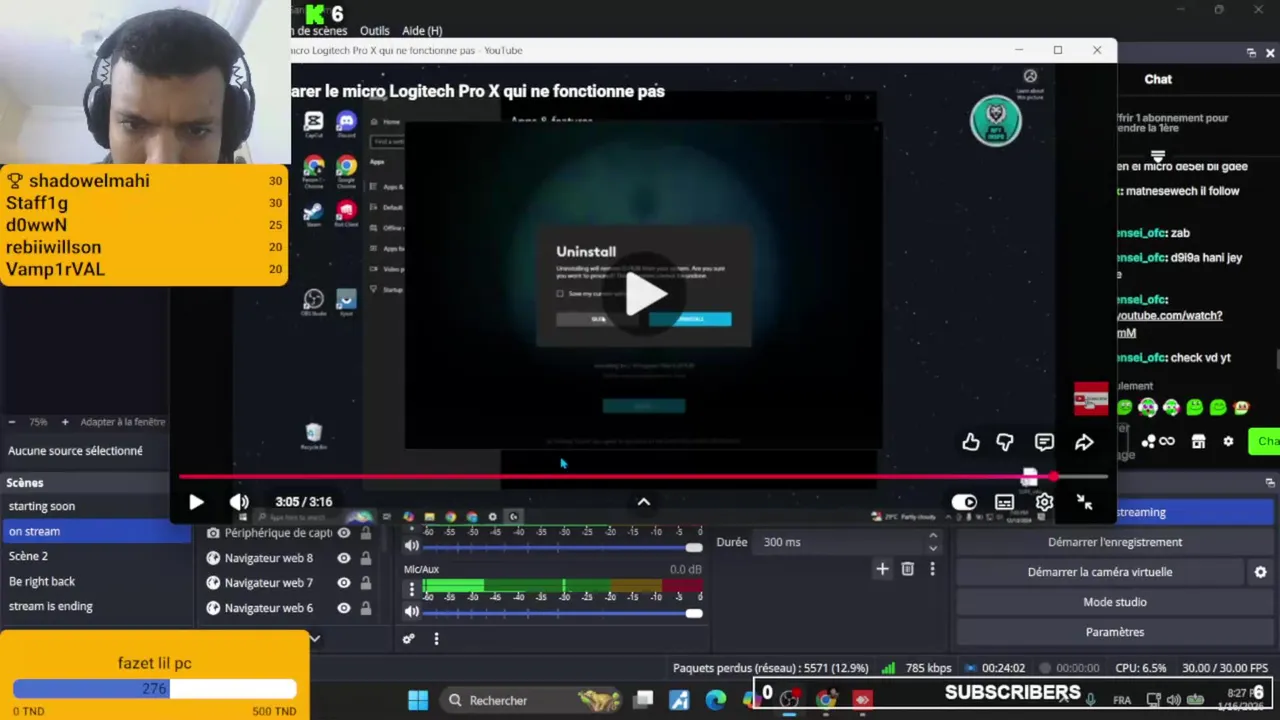Select the 'starting soon' scene
The height and width of the screenshot is (720, 1280).
coord(95,506)
